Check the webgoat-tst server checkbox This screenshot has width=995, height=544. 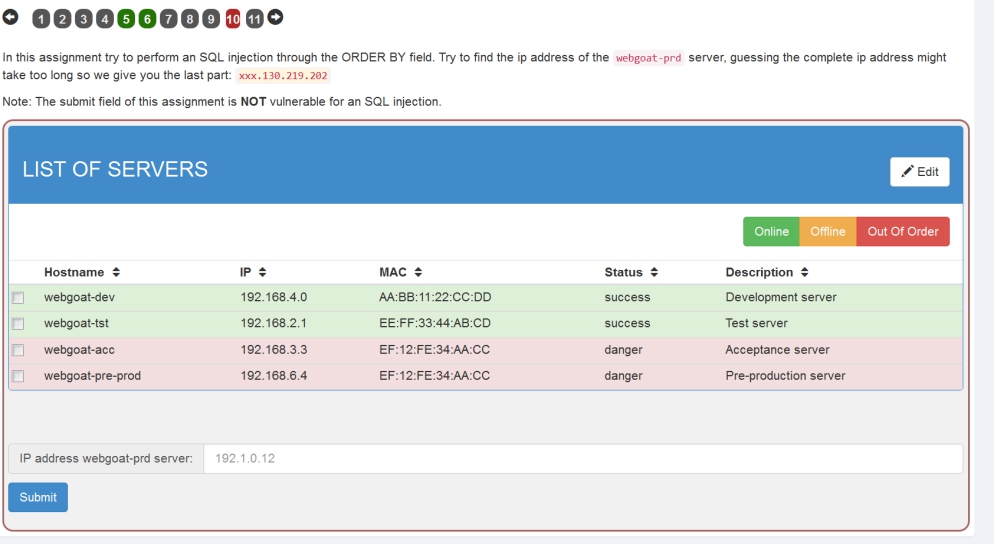(18, 324)
